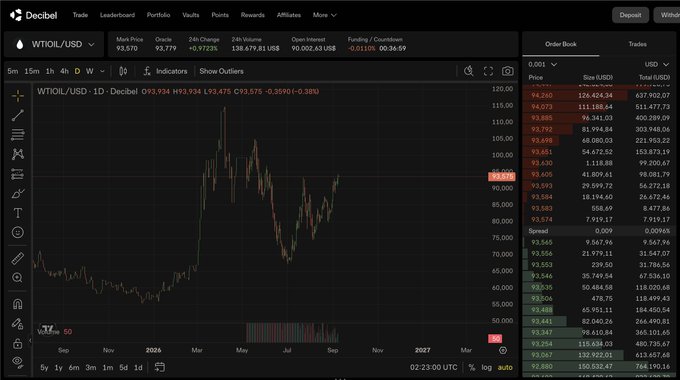The width and height of the screenshot is (680, 380).
Task: Toggle stay in drawing mode
Action: [18, 324]
